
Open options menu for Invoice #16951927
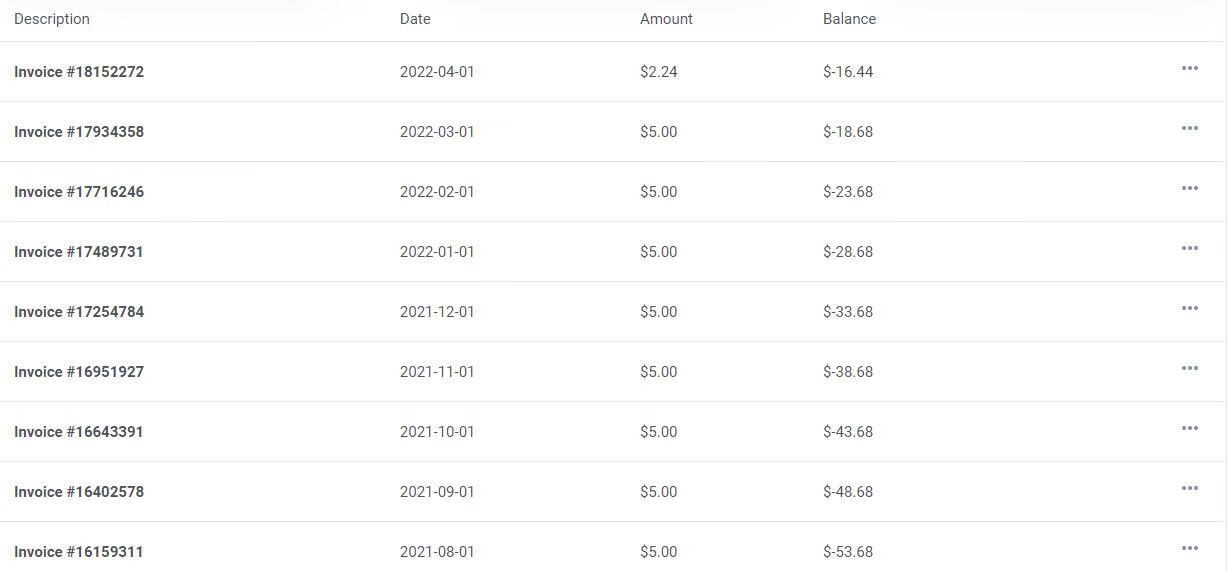coord(1189,369)
